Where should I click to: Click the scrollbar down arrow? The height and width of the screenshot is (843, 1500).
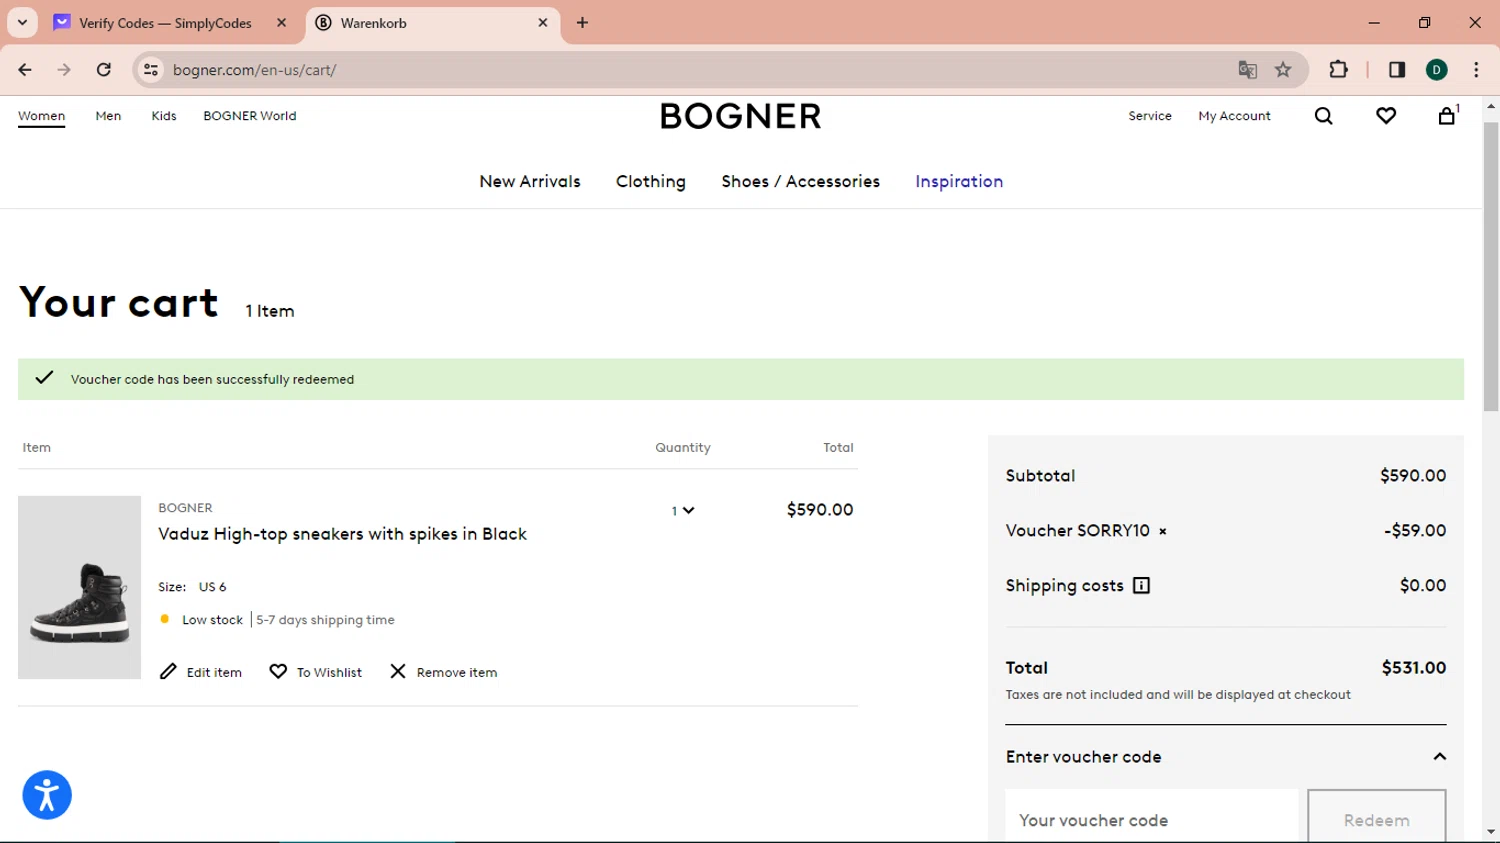pyautogui.click(x=1491, y=831)
